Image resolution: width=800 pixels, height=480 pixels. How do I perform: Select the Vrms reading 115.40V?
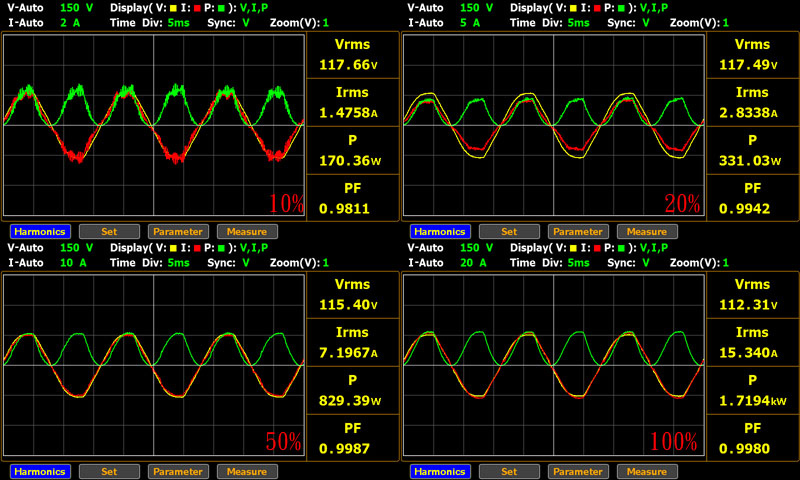(348, 305)
